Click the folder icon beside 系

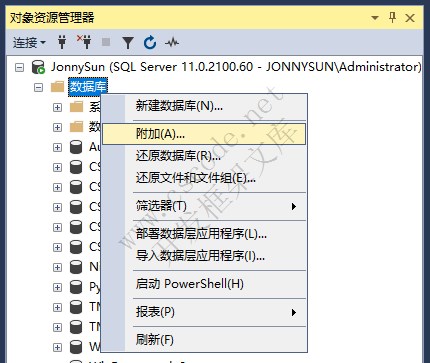click(x=76, y=107)
